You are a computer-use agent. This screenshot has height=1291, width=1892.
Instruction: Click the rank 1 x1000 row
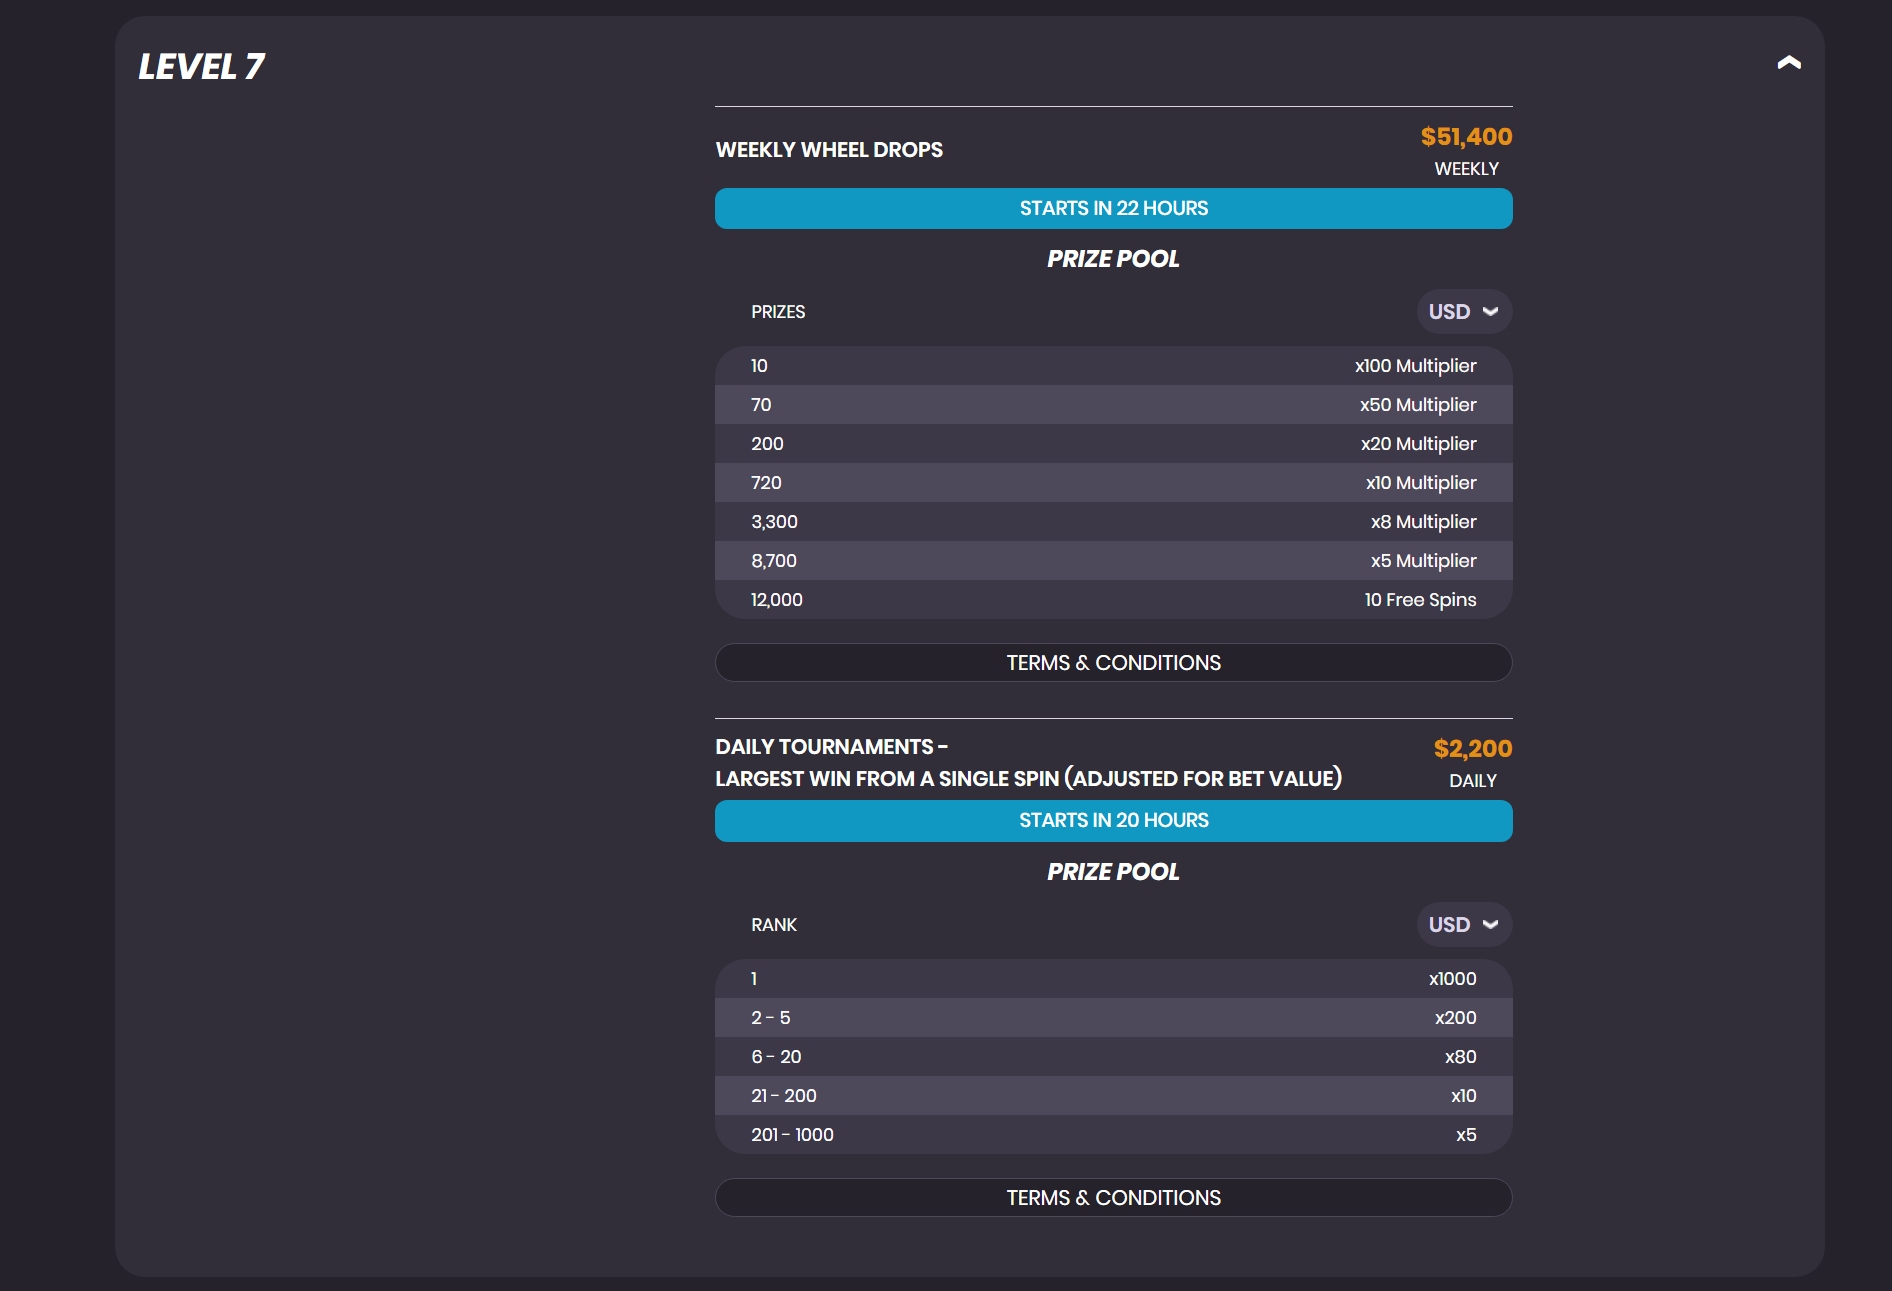point(1113,979)
